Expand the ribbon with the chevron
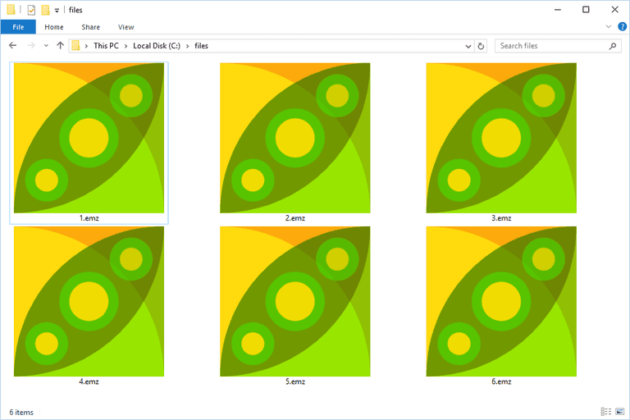The width and height of the screenshot is (630, 420). (607, 27)
